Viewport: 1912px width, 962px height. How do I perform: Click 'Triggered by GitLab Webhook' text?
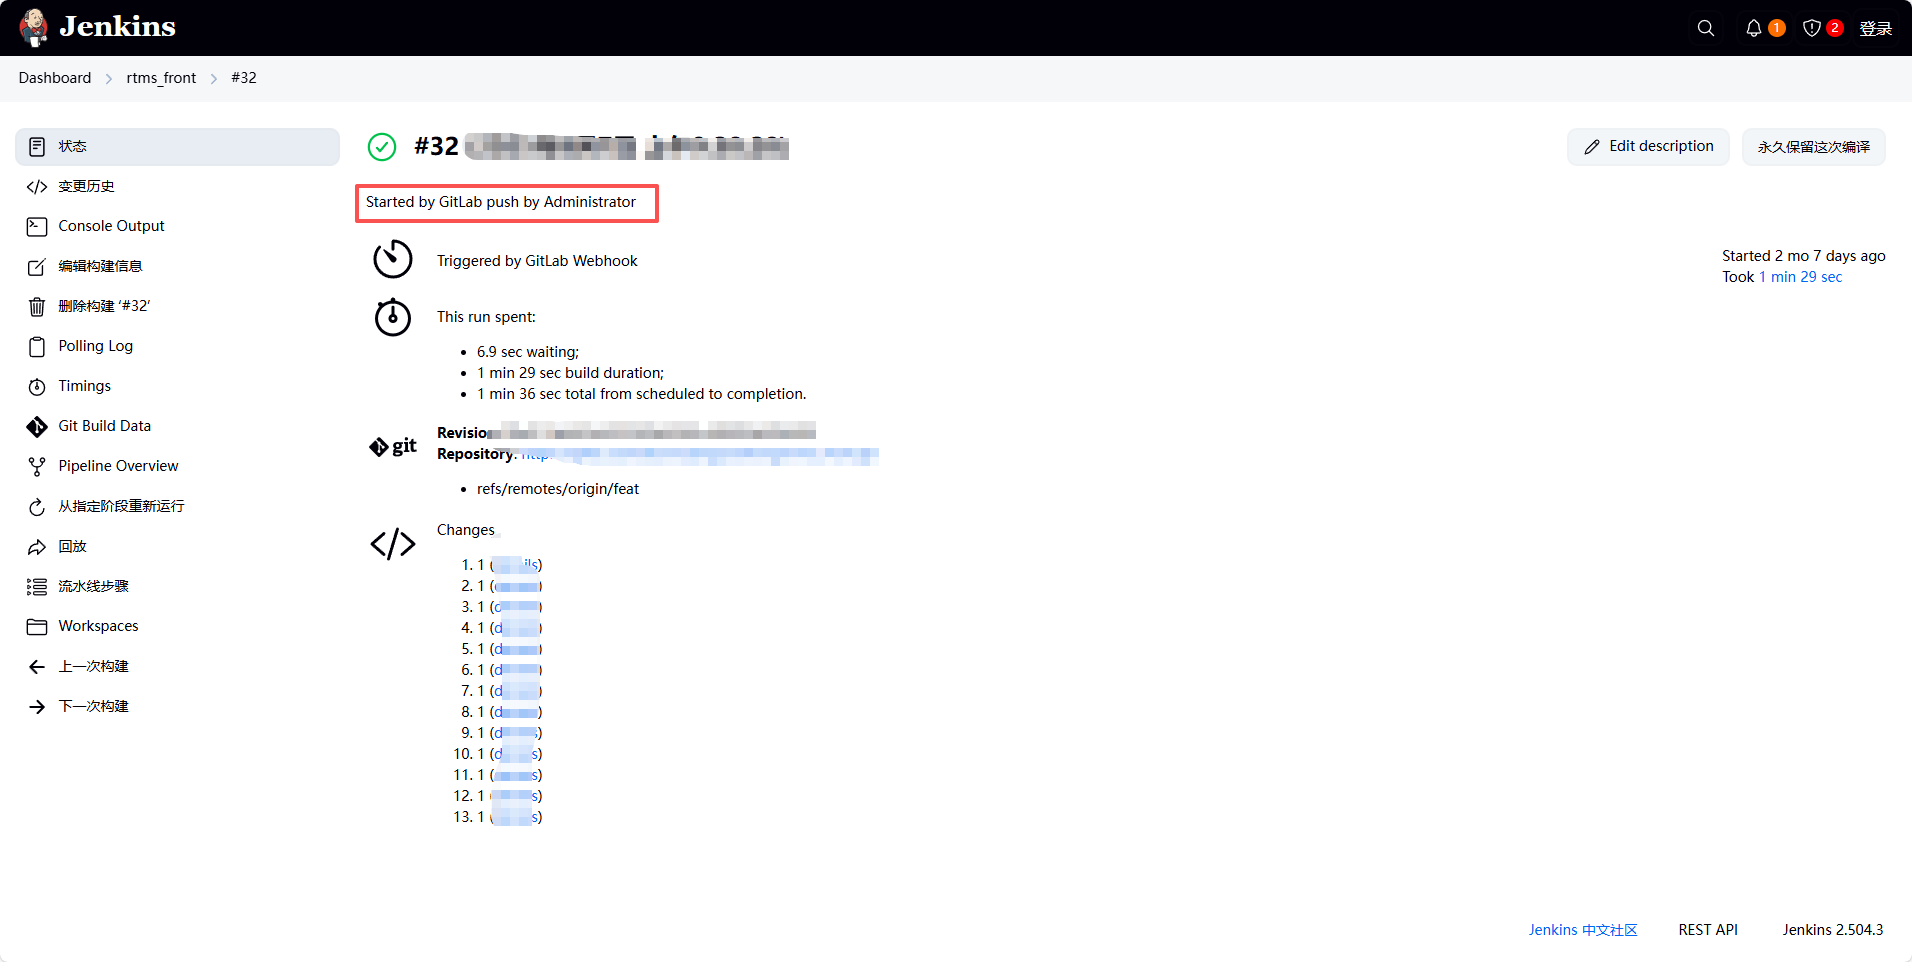pos(537,261)
